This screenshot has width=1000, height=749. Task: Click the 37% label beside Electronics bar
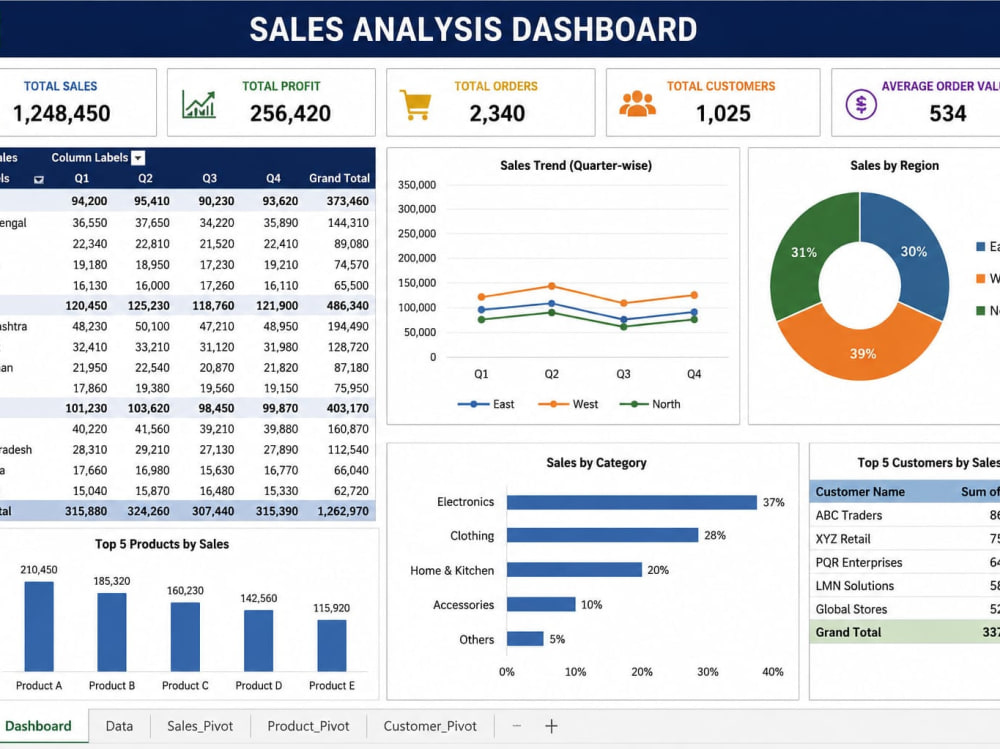774,502
